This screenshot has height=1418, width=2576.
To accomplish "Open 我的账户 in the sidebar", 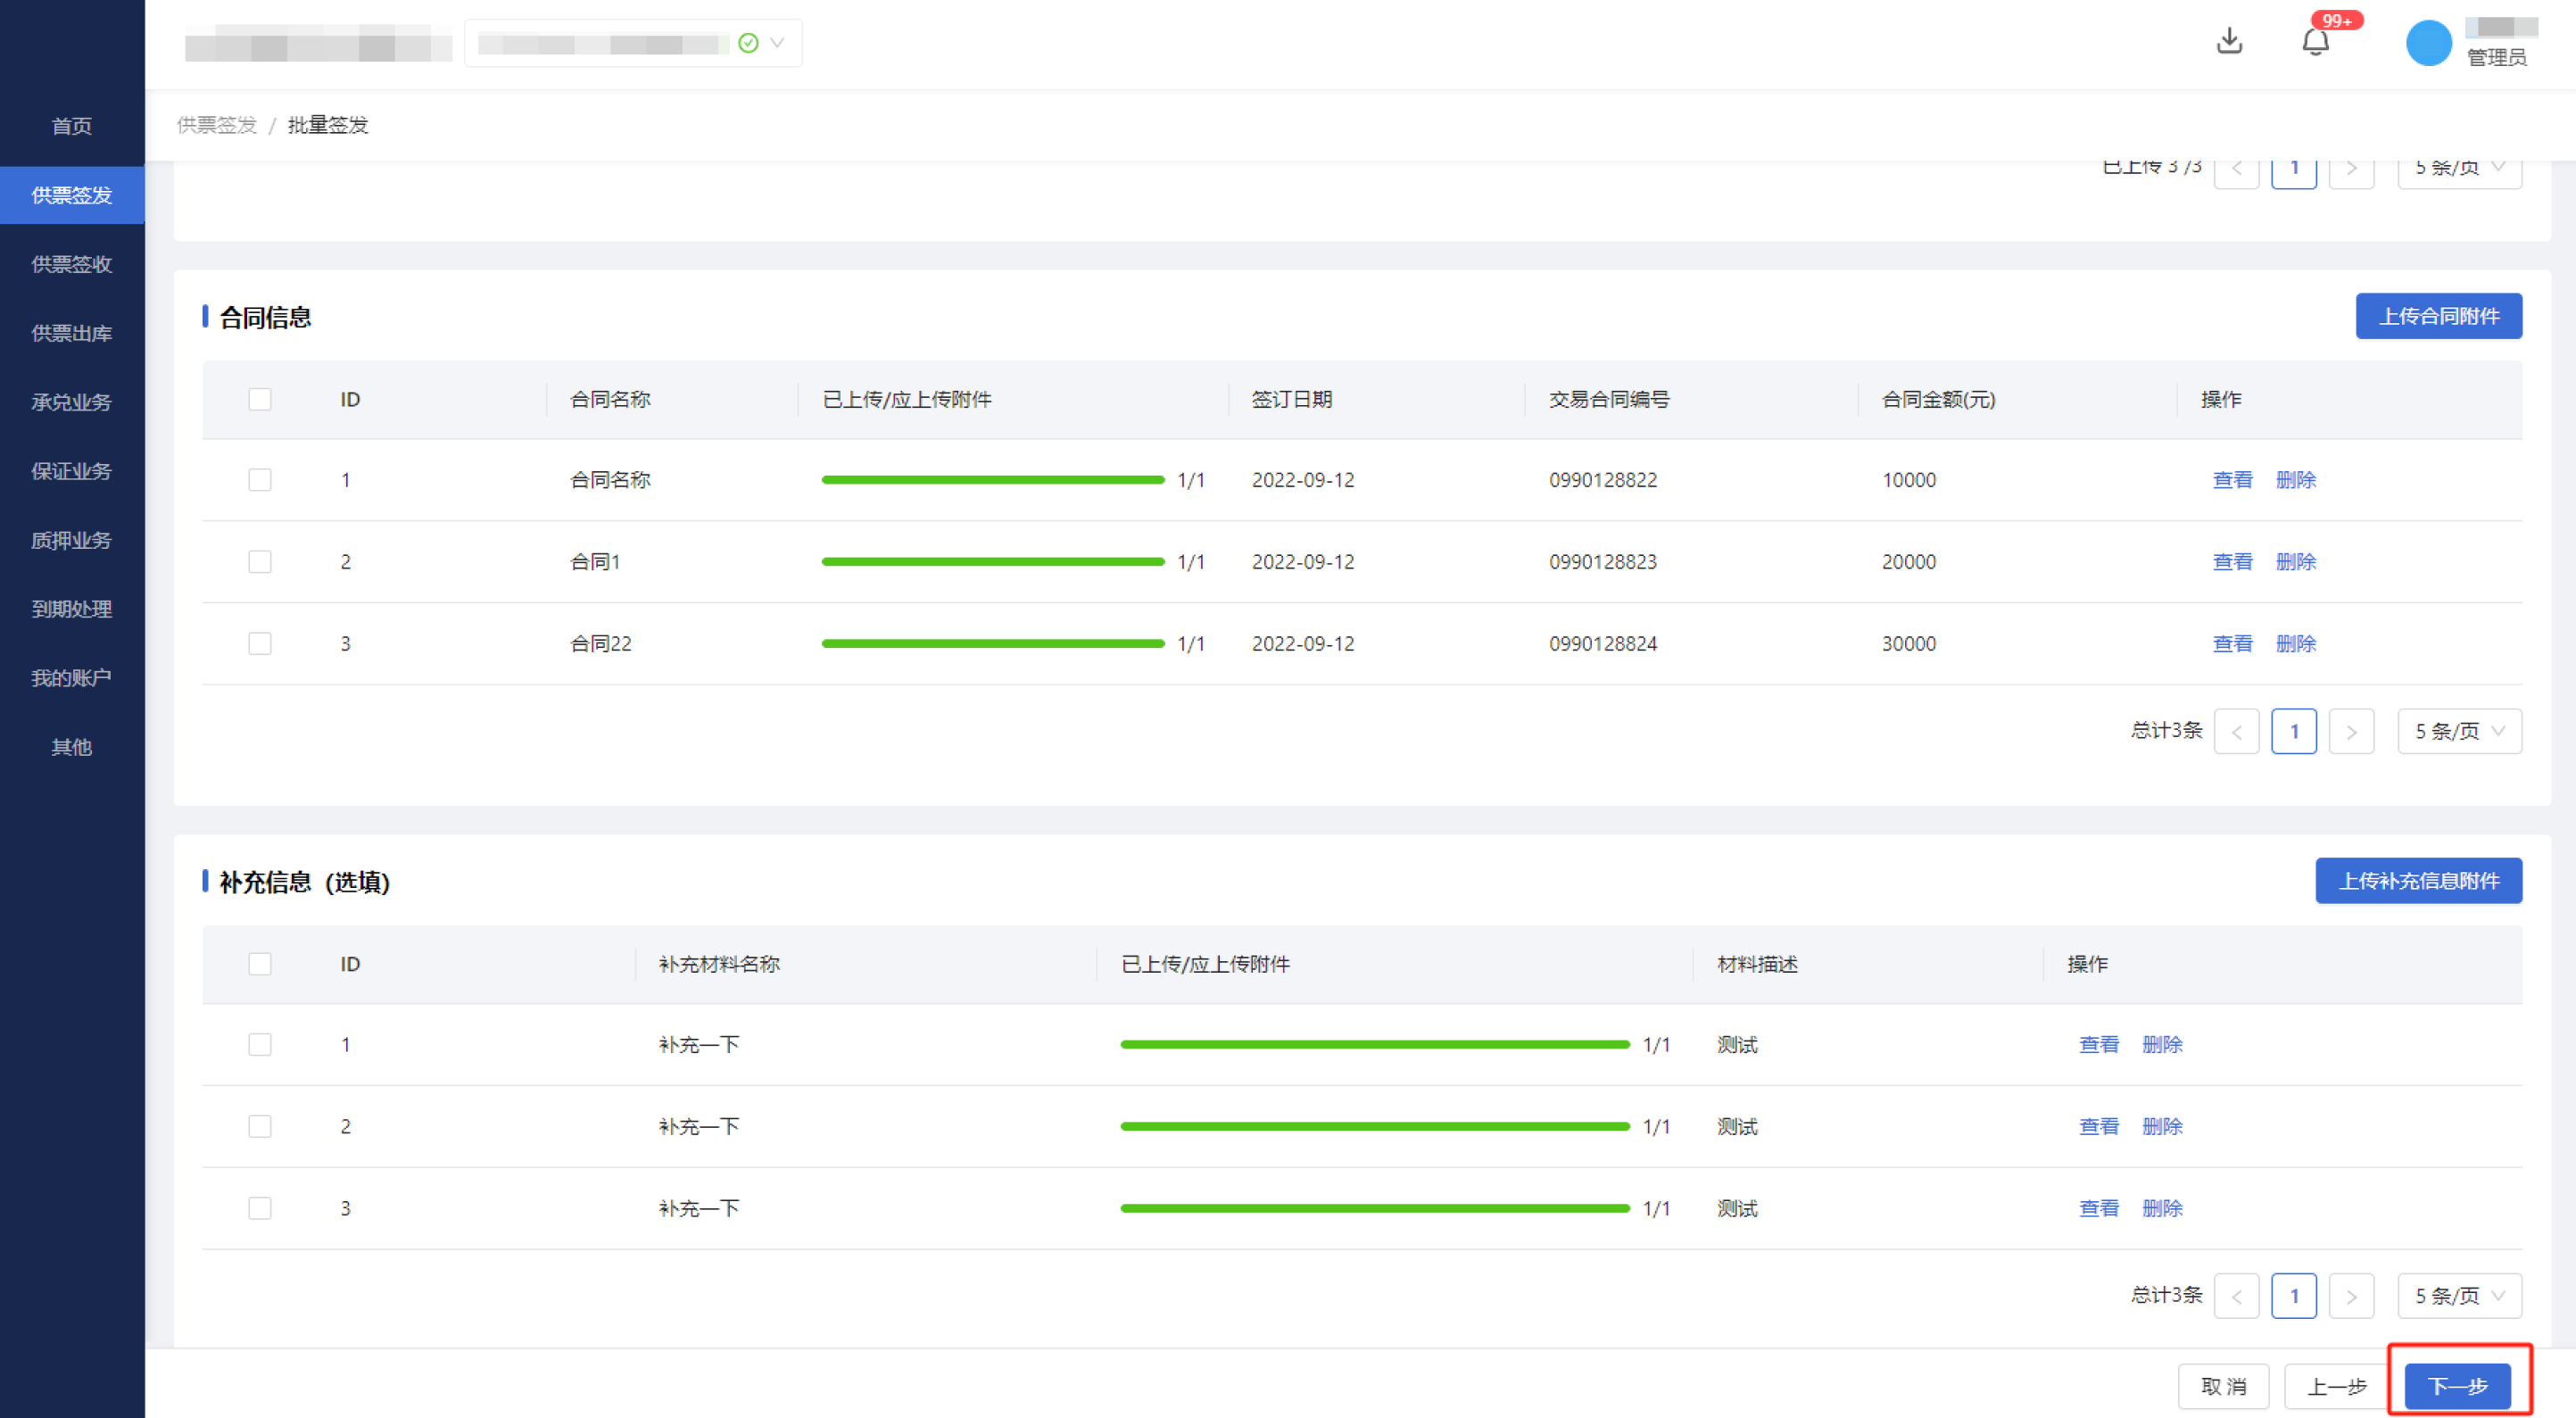I will (72, 678).
